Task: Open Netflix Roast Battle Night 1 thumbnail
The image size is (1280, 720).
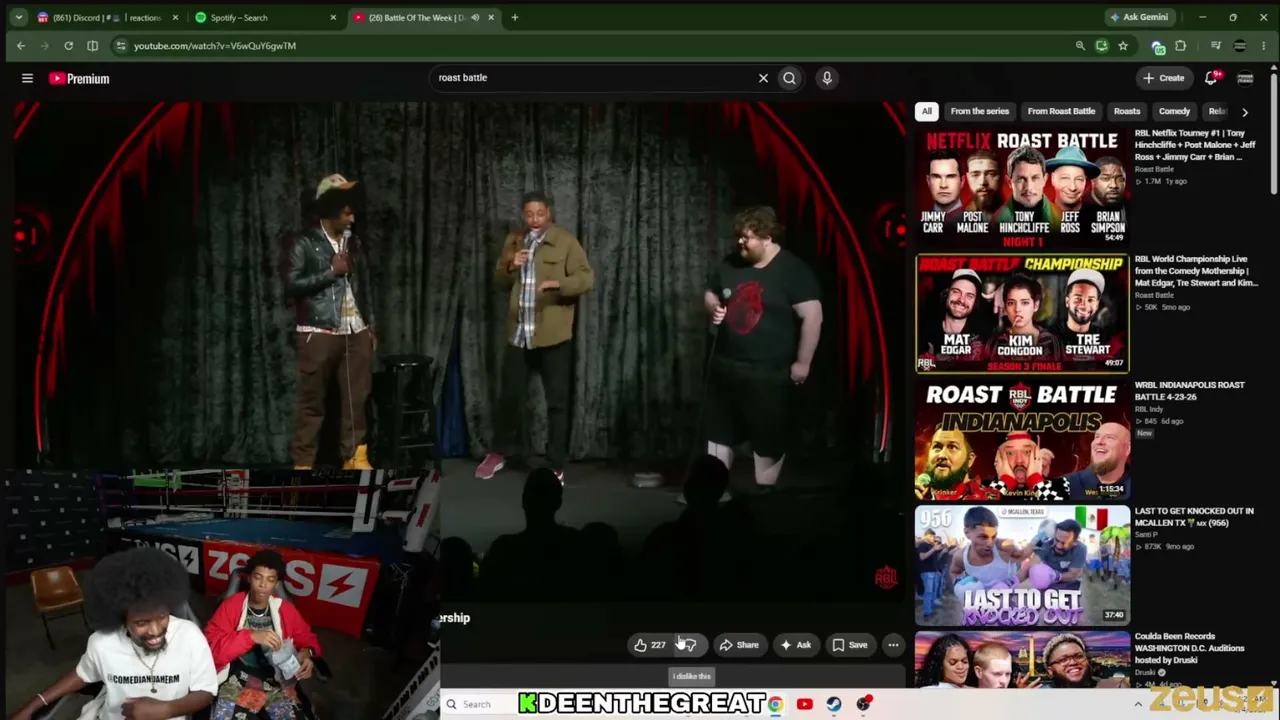Action: (1022, 187)
